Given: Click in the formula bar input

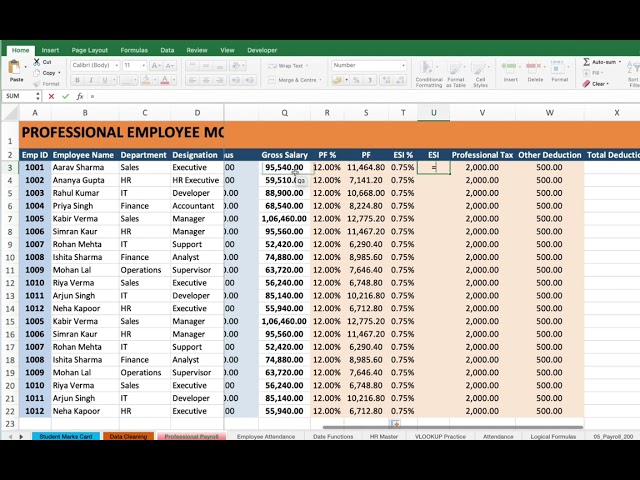Looking at the screenshot, I should click(363, 96).
